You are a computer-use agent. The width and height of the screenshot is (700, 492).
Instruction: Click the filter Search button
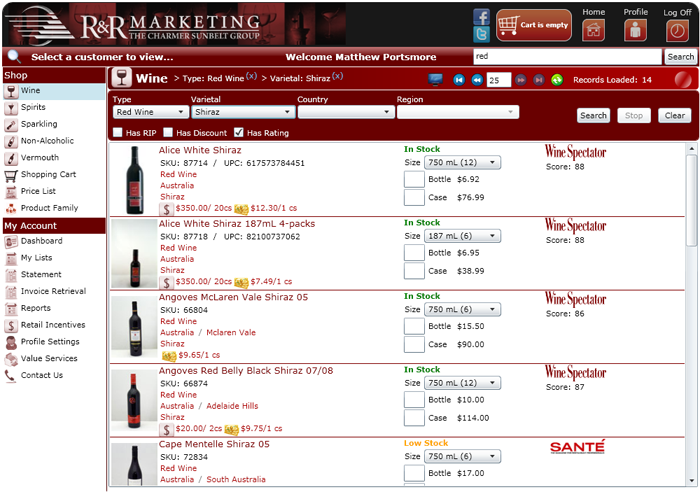point(593,116)
